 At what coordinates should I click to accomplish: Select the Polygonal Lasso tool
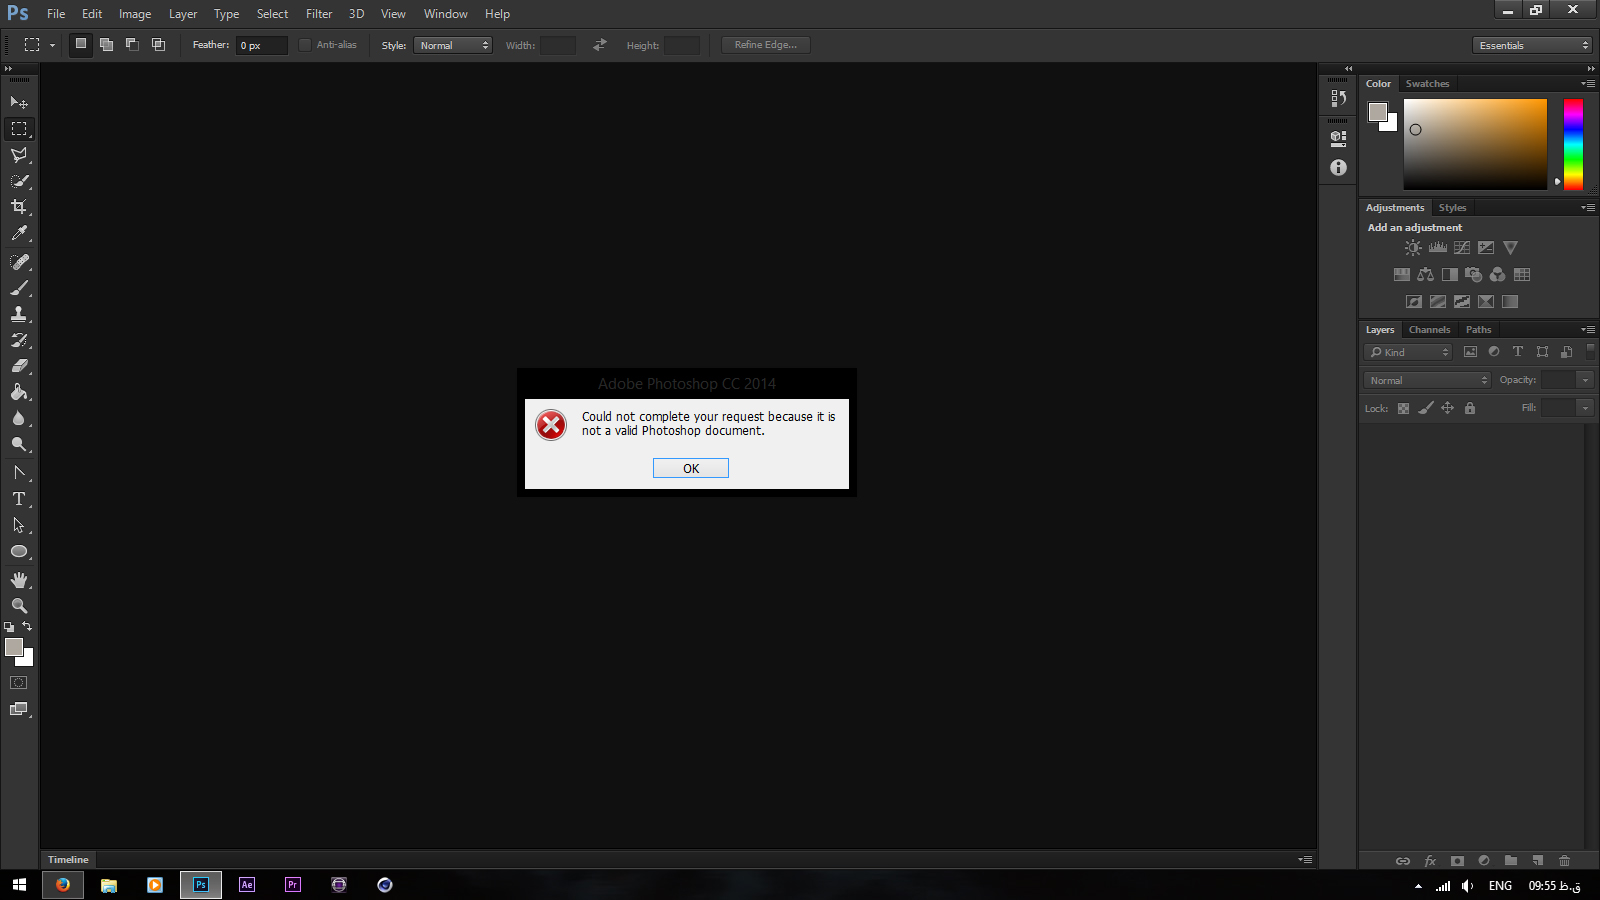pos(19,155)
